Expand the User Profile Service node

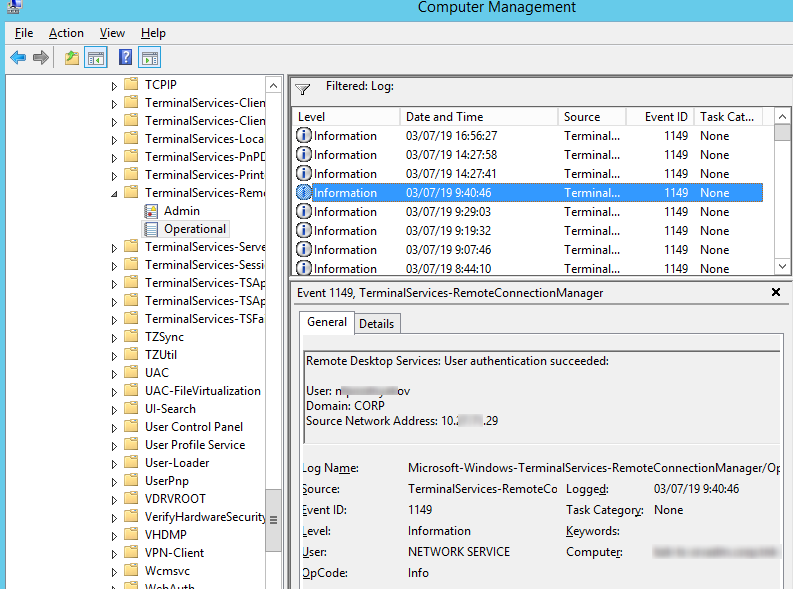coord(114,446)
